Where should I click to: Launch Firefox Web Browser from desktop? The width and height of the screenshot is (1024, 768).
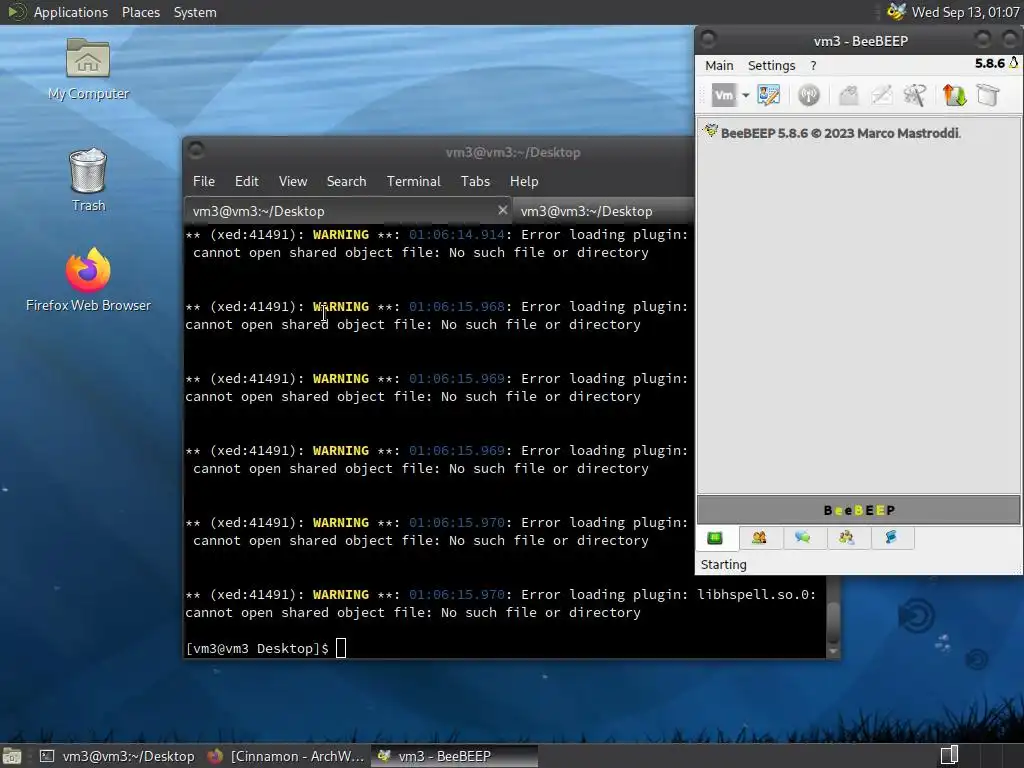(88, 280)
